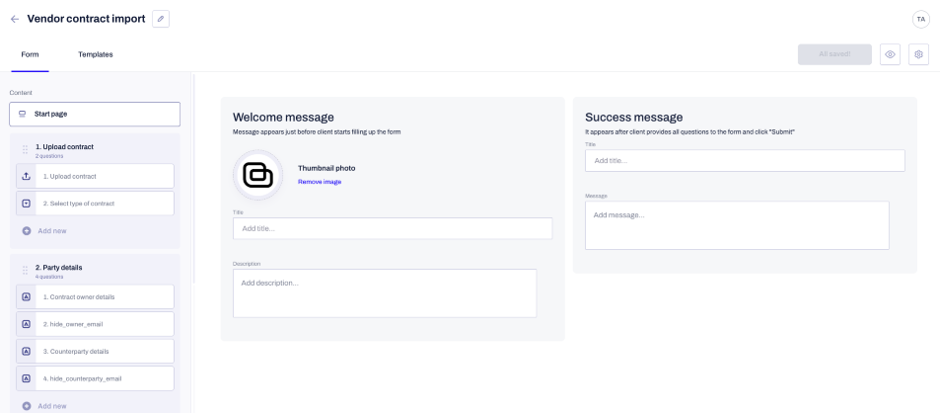Switch to the Templates tab

pyautogui.click(x=95, y=55)
